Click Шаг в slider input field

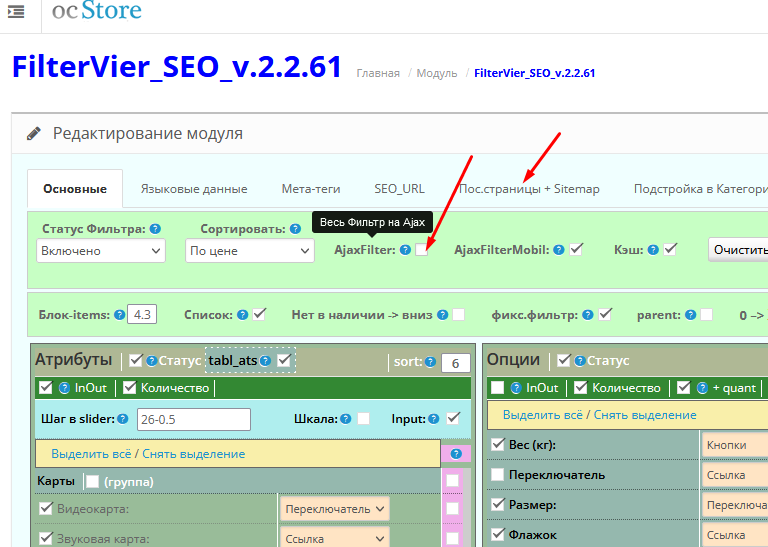pos(194,419)
